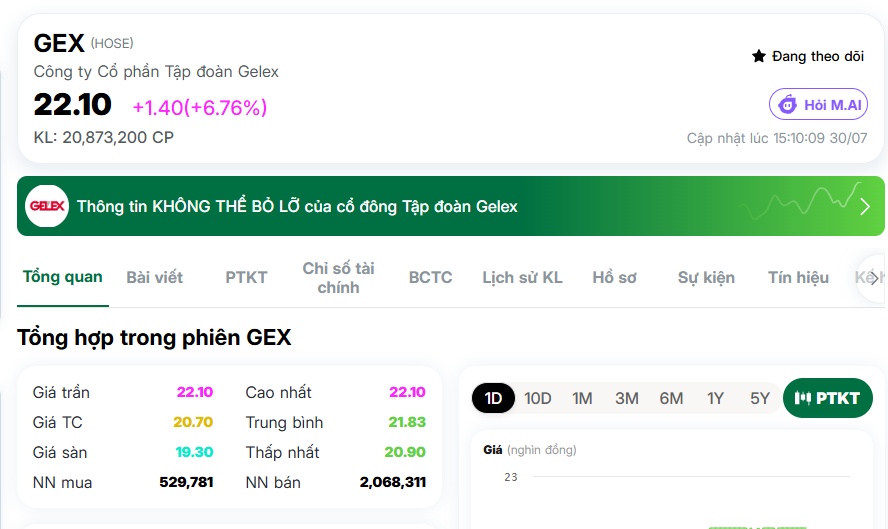Click the Giá sàn value 19.30

[x=194, y=452]
